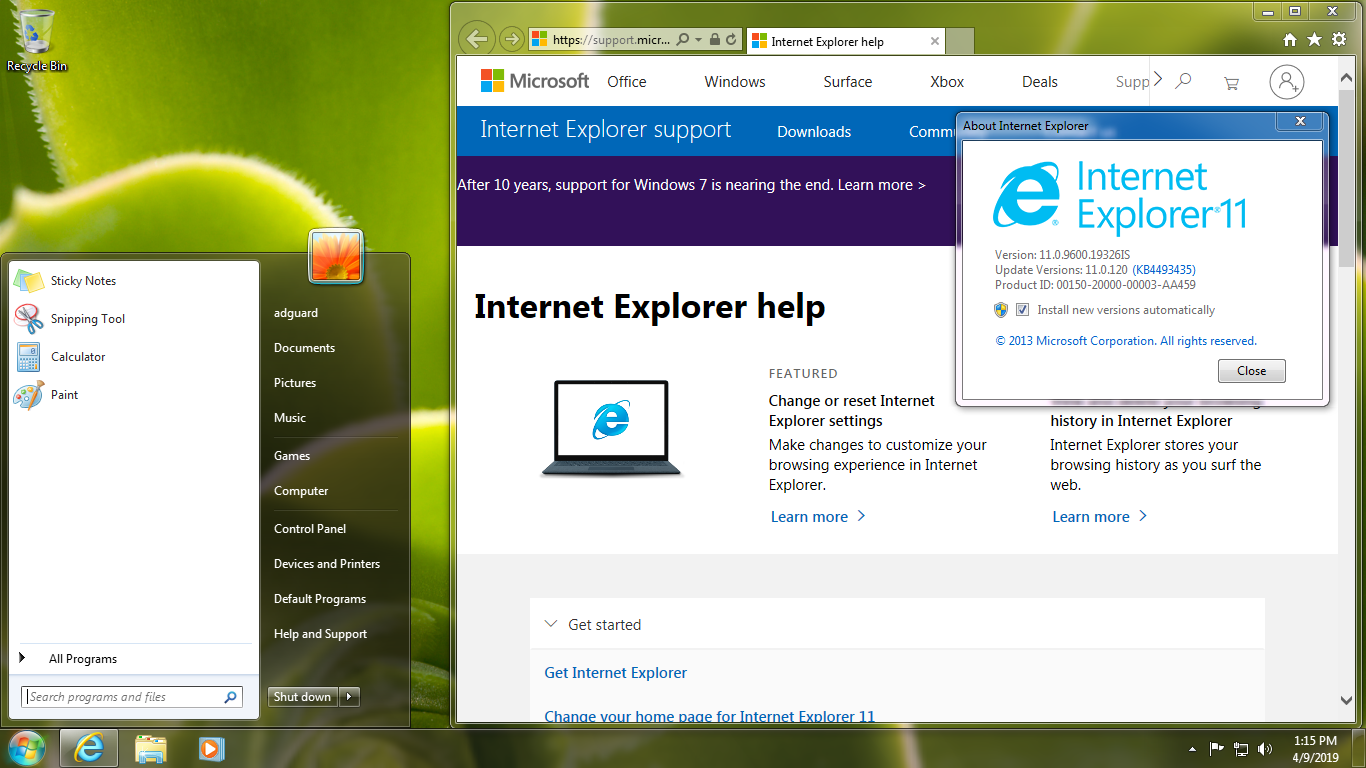Image resolution: width=1366 pixels, height=768 pixels.
Task: Refresh the page in IE
Action: pyautogui.click(x=732, y=40)
